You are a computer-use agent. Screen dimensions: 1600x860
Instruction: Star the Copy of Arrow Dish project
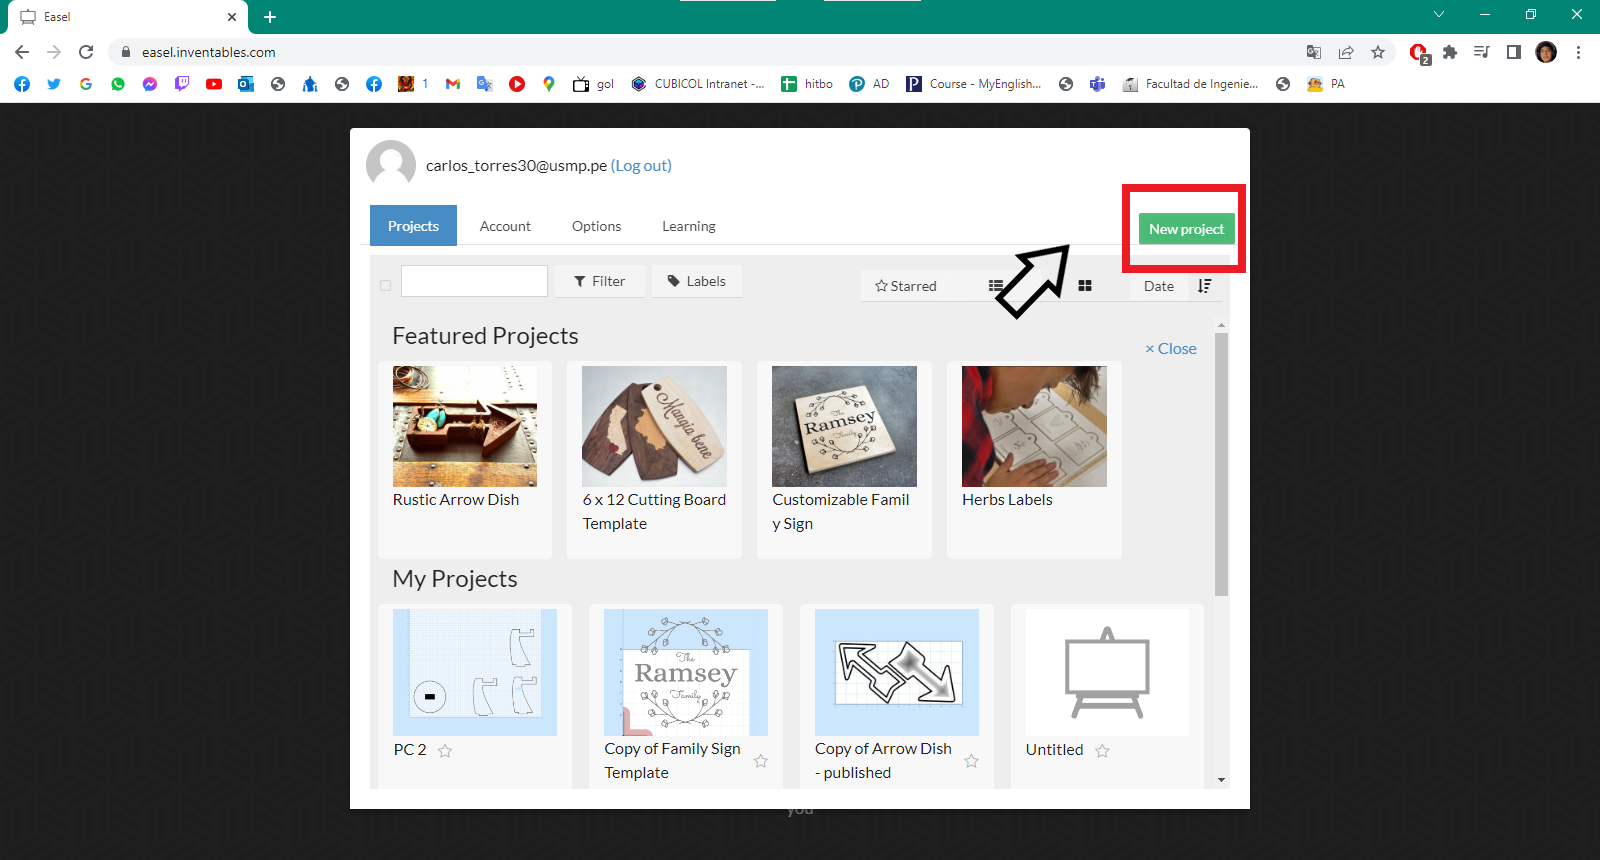click(x=971, y=761)
